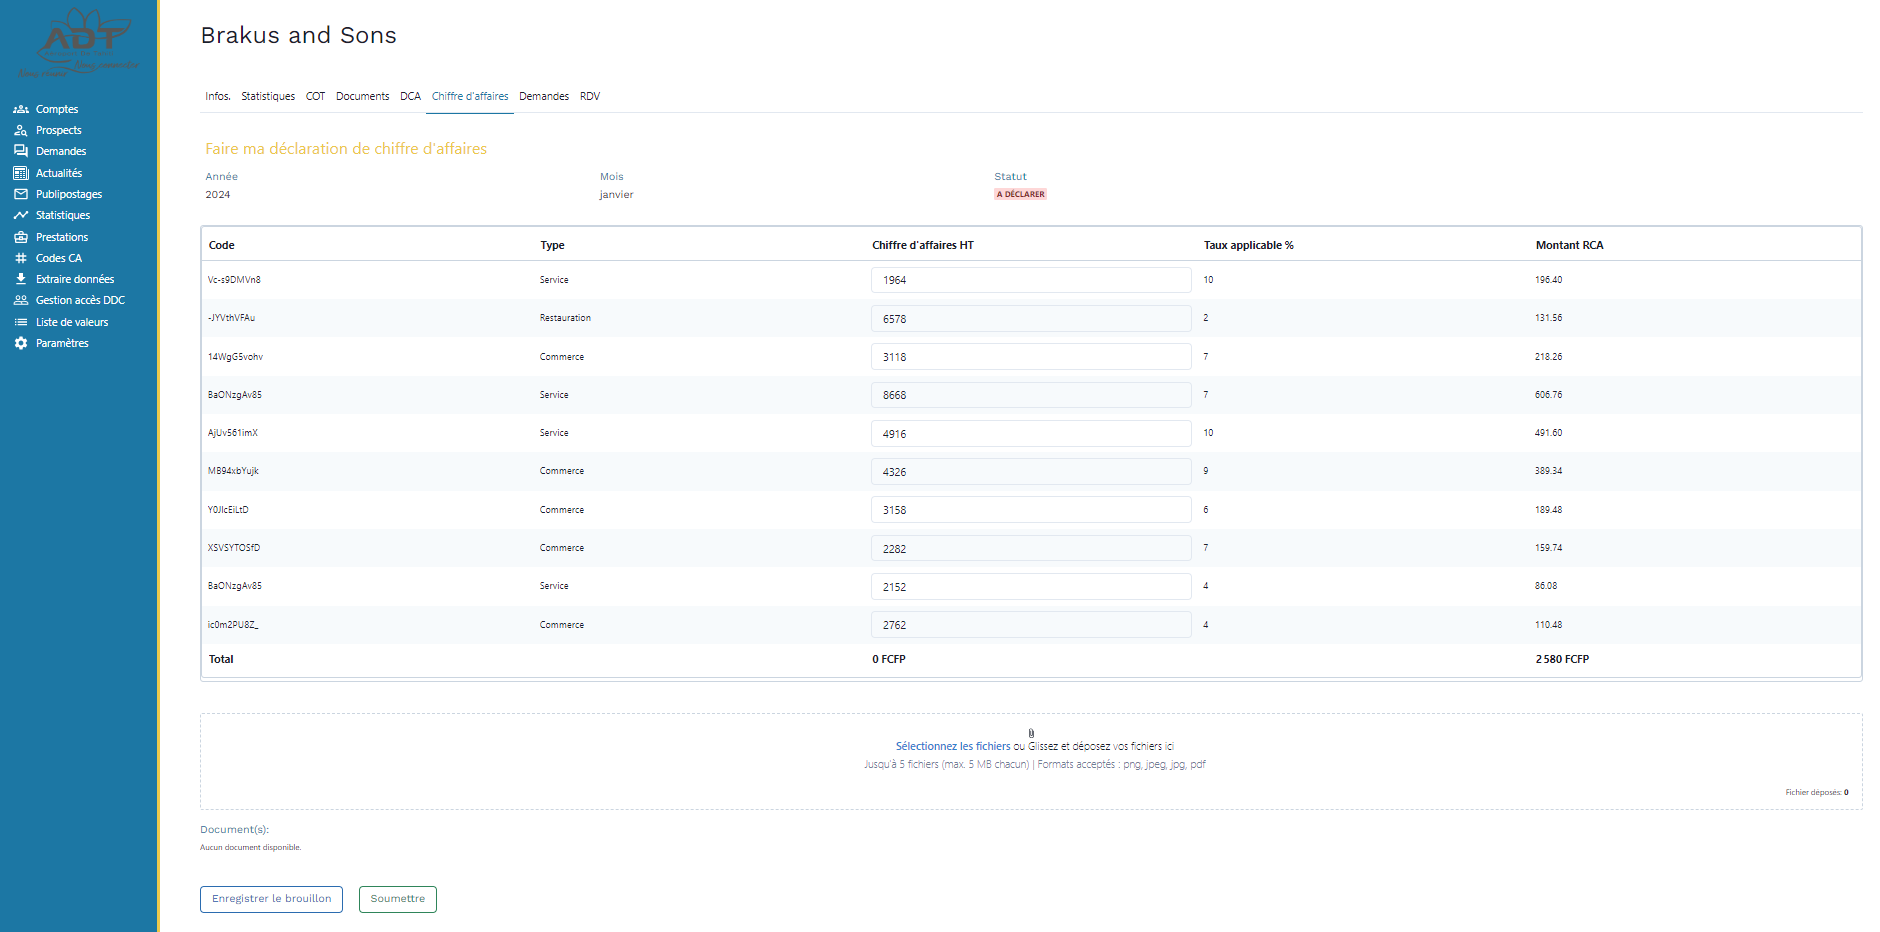Click Enregistrer le brouillon button
This screenshot has width=1880, height=932.
tap(271, 899)
